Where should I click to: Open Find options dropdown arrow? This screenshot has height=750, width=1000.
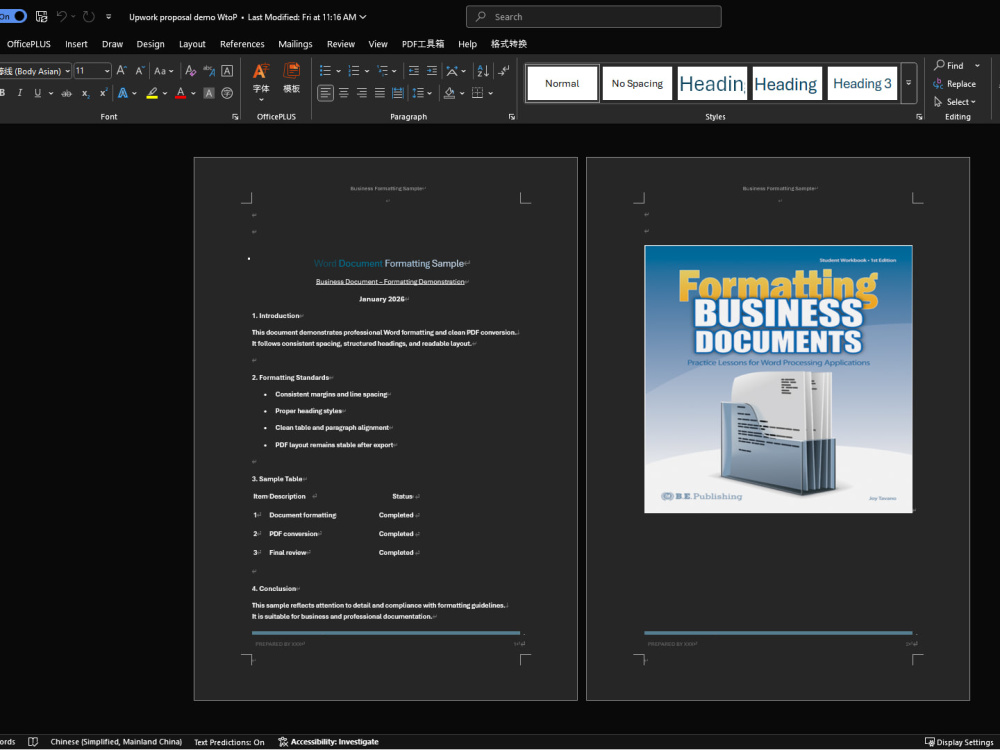click(978, 65)
